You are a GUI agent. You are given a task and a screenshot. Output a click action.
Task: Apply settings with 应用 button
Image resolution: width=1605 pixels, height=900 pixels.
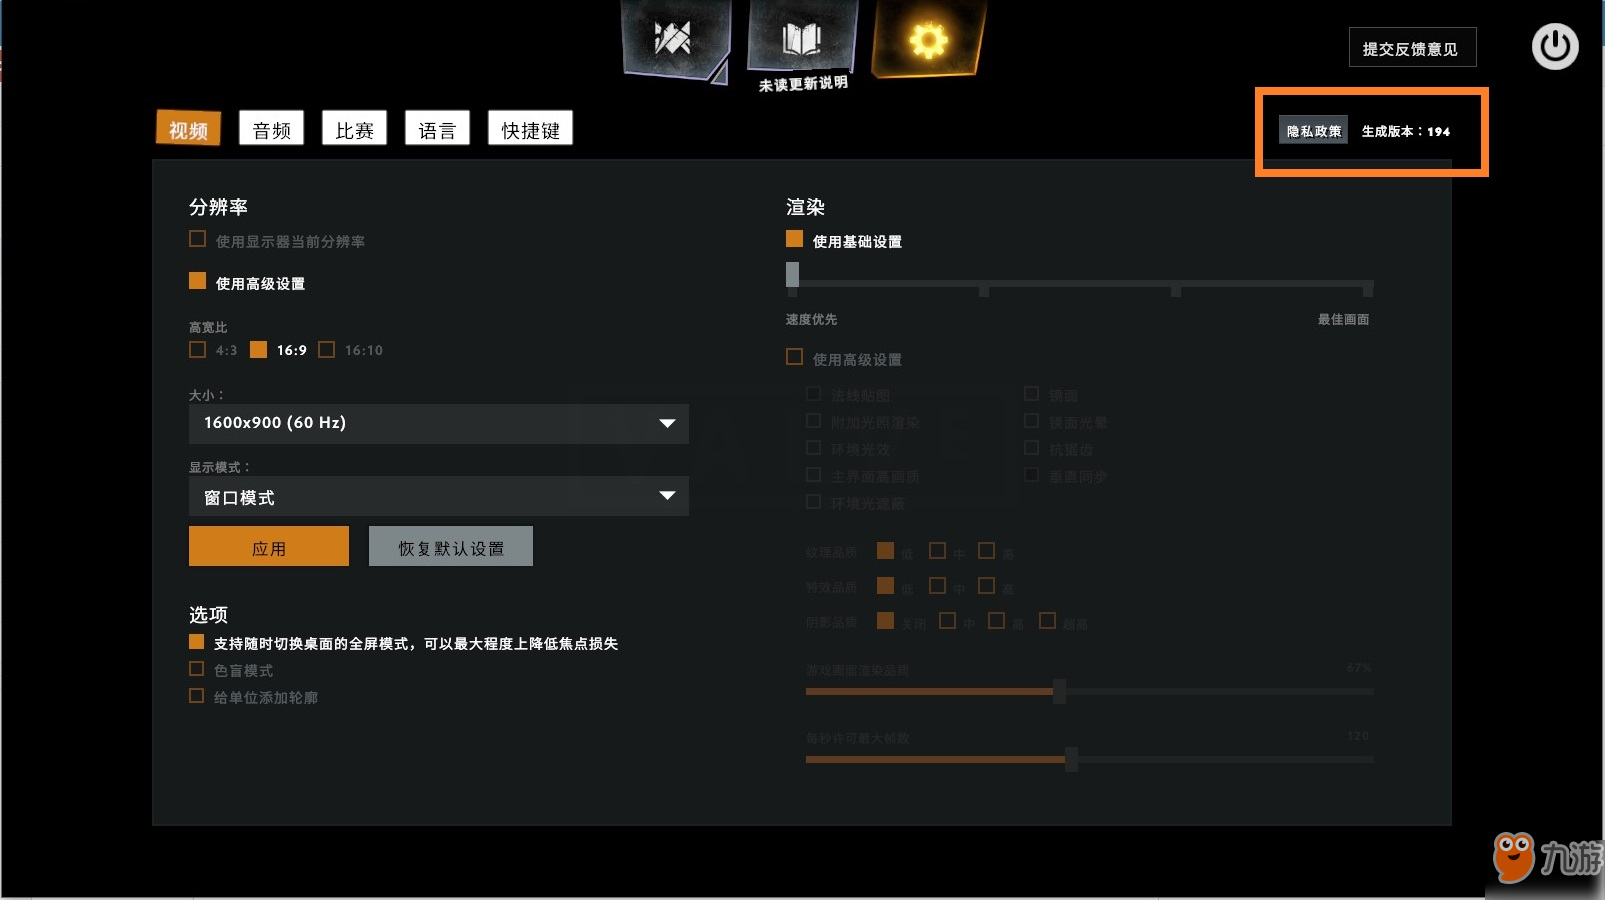point(269,547)
